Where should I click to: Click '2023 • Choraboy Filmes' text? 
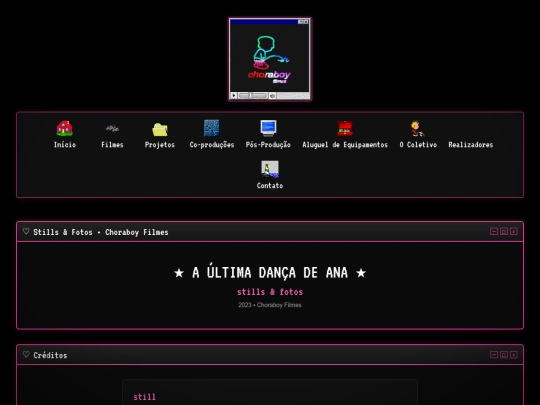point(270,305)
